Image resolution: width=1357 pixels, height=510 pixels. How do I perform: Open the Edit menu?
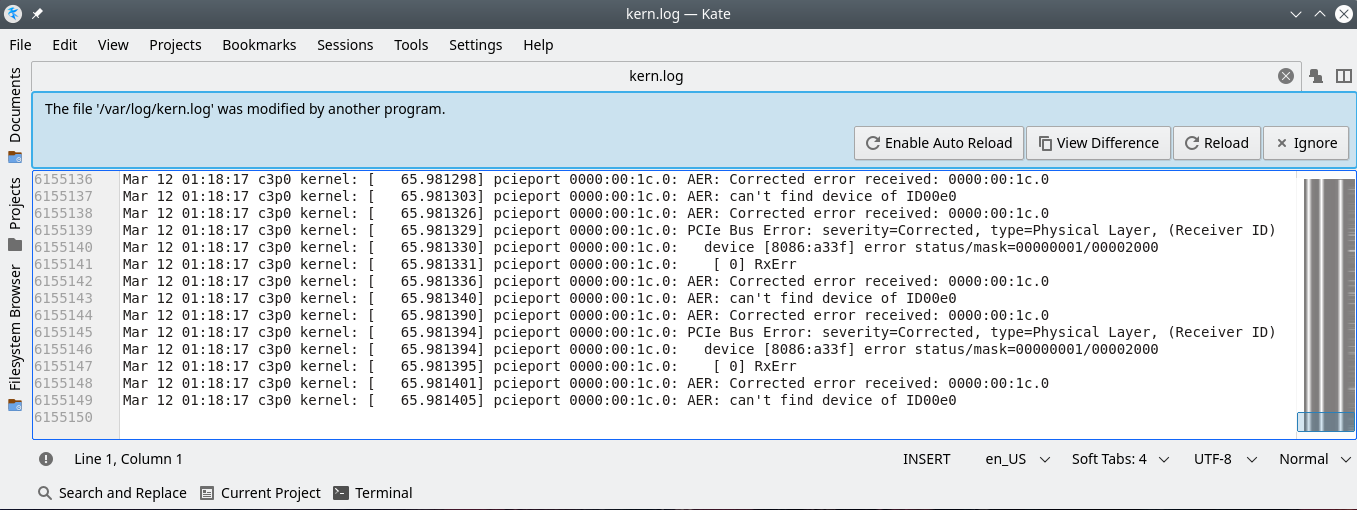(x=65, y=45)
